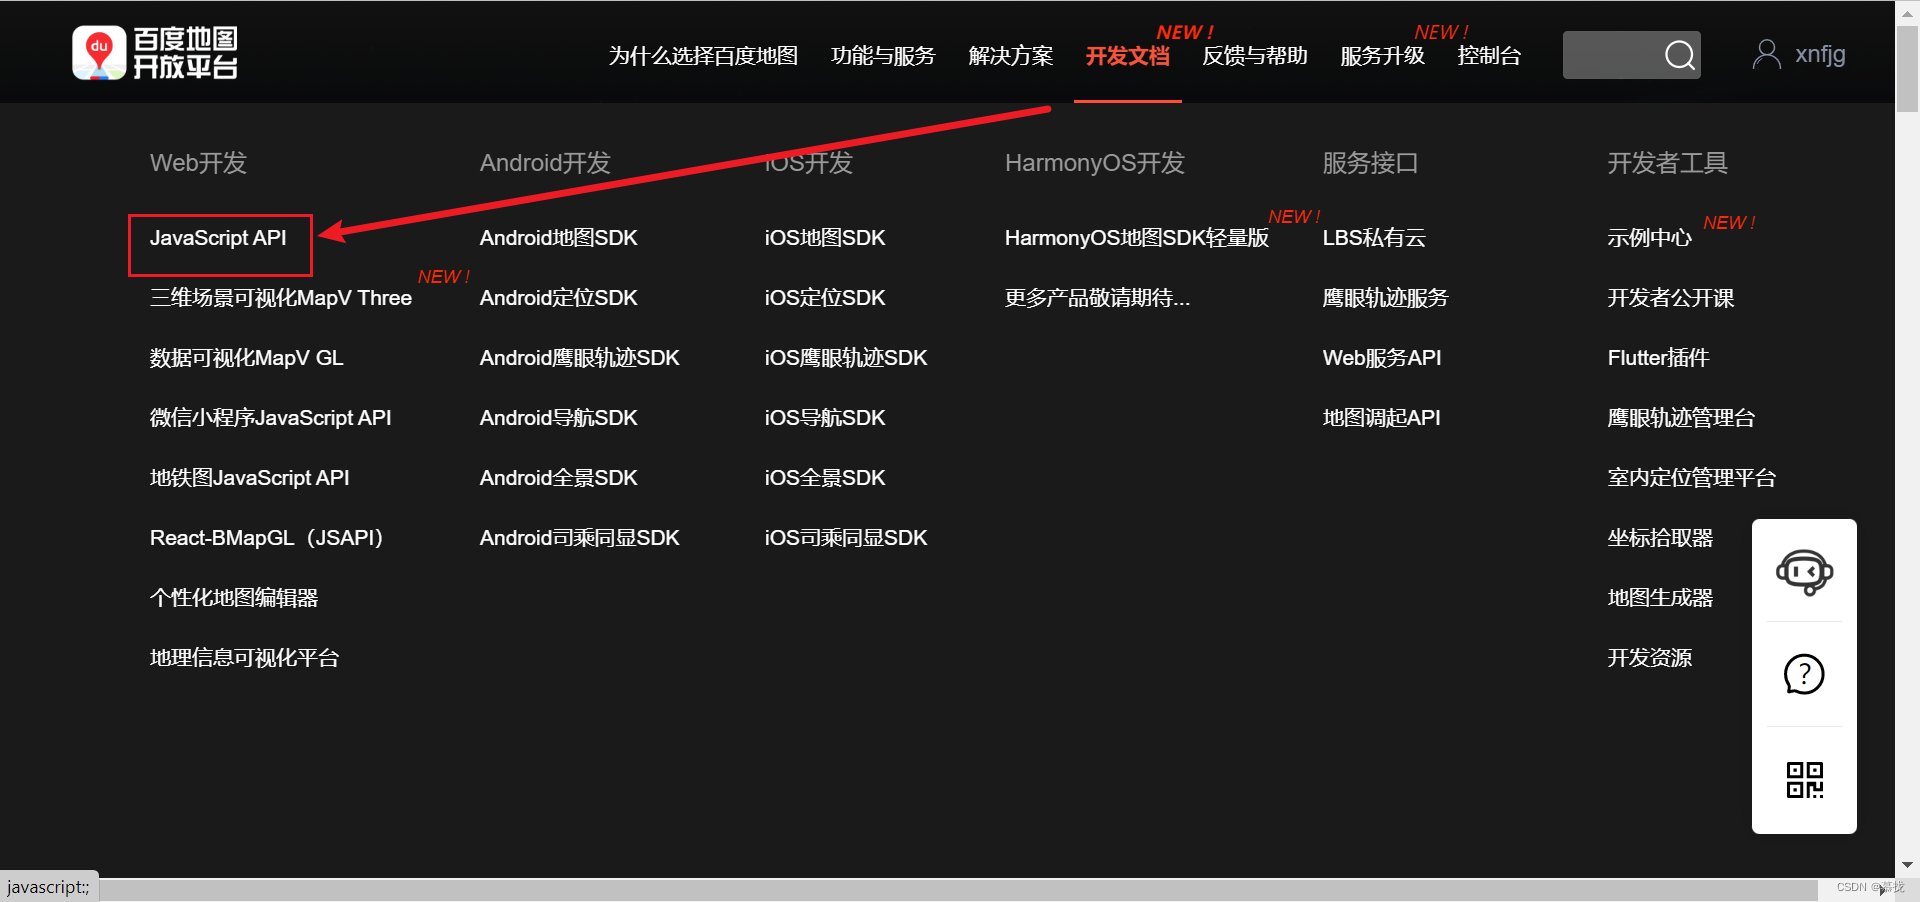
Task: Open Android司乘同显SDK
Action: tap(580, 538)
